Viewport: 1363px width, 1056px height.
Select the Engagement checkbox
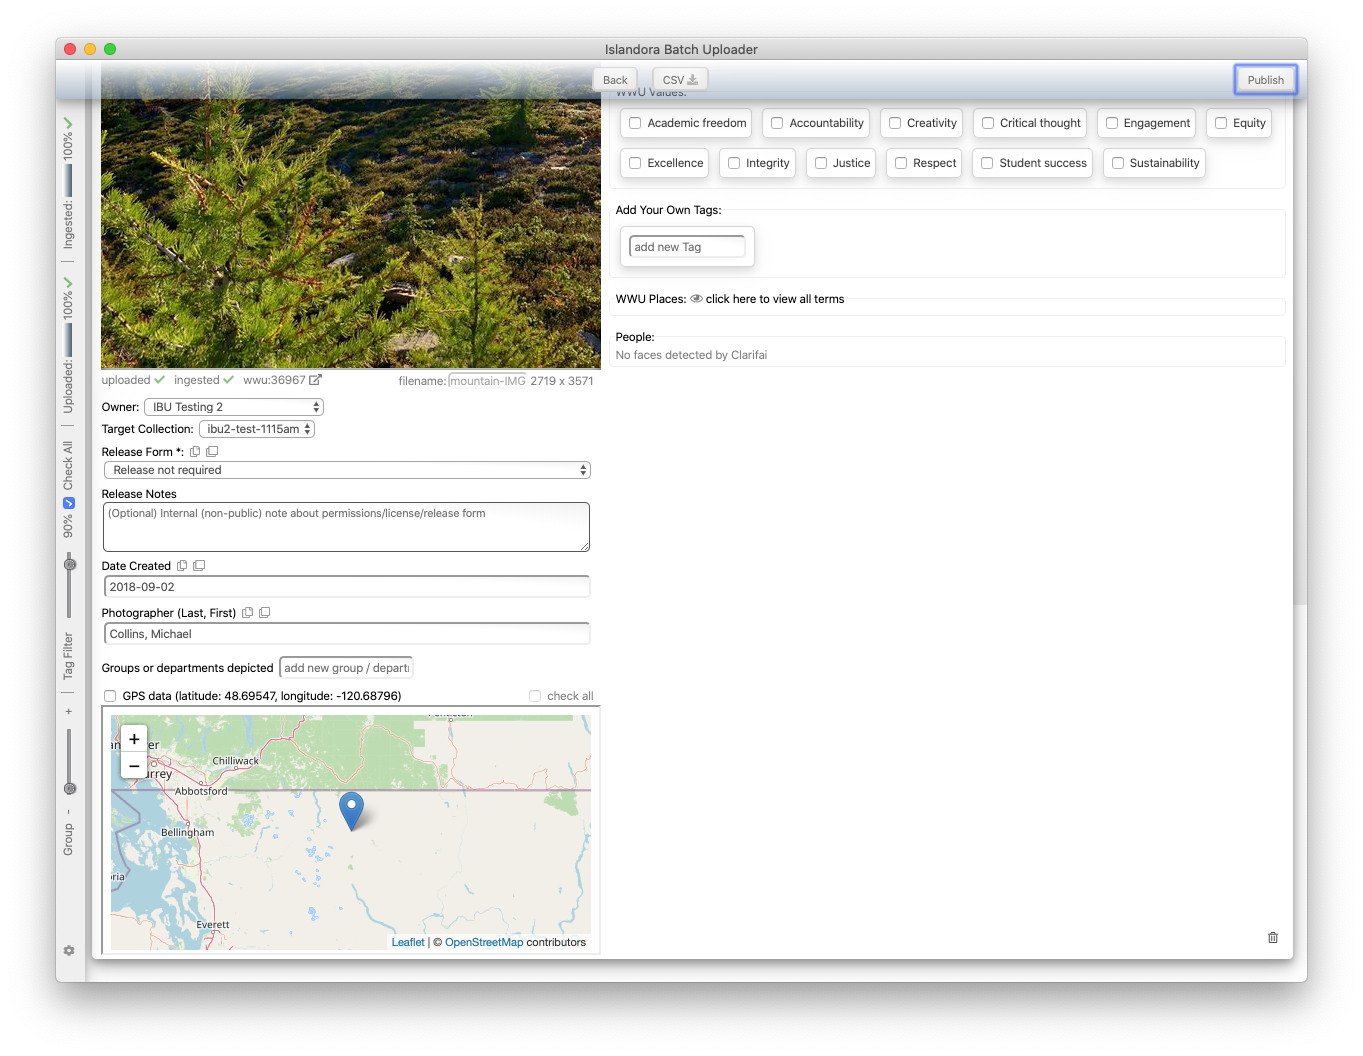pyautogui.click(x=1112, y=123)
